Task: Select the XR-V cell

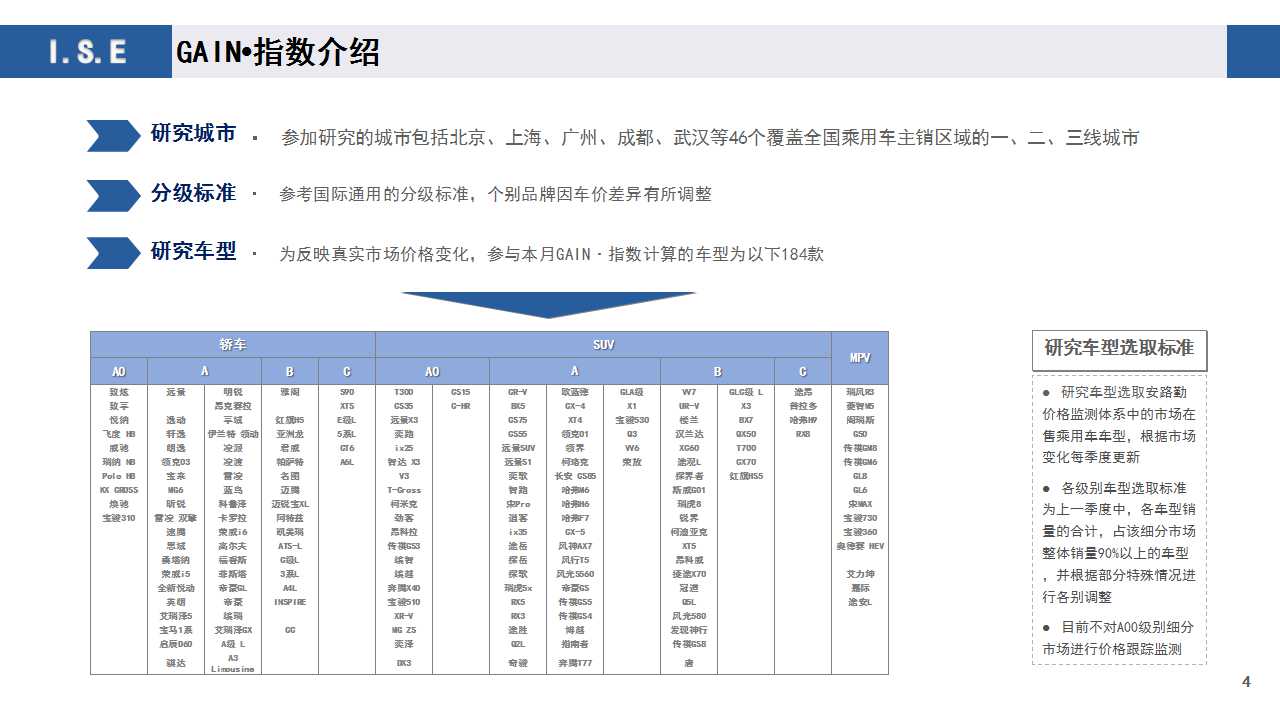Action: coord(404,617)
